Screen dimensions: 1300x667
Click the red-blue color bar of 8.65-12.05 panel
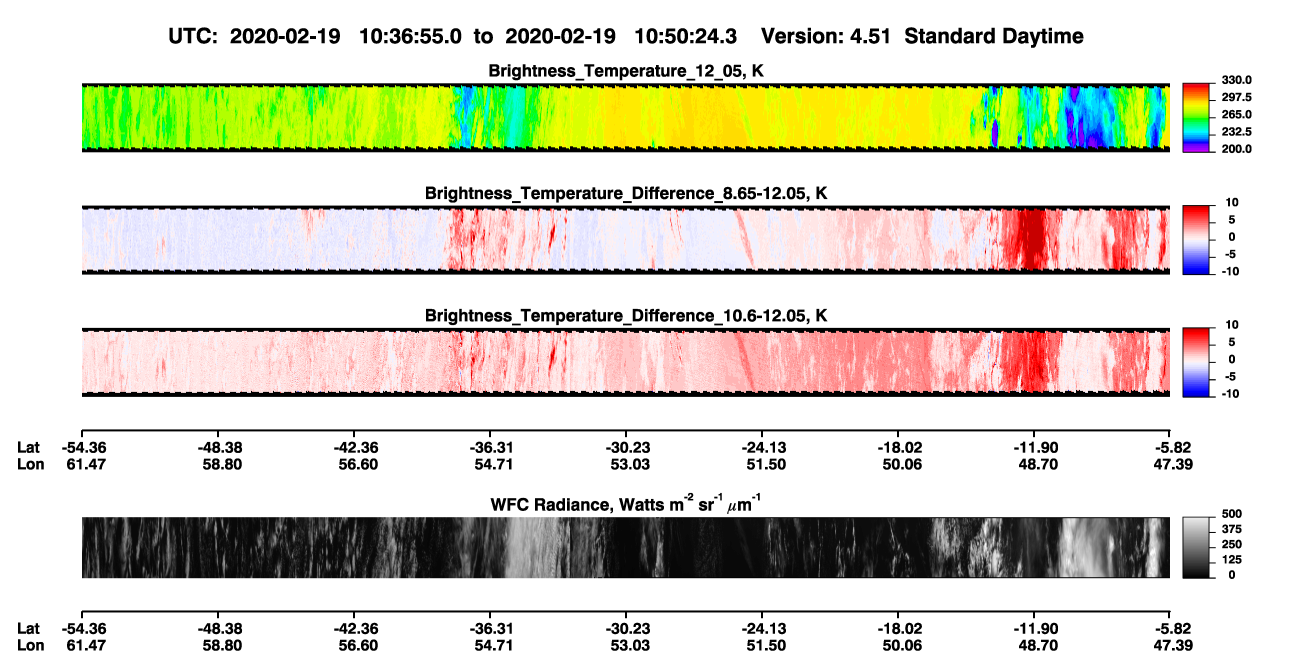point(1197,239)
